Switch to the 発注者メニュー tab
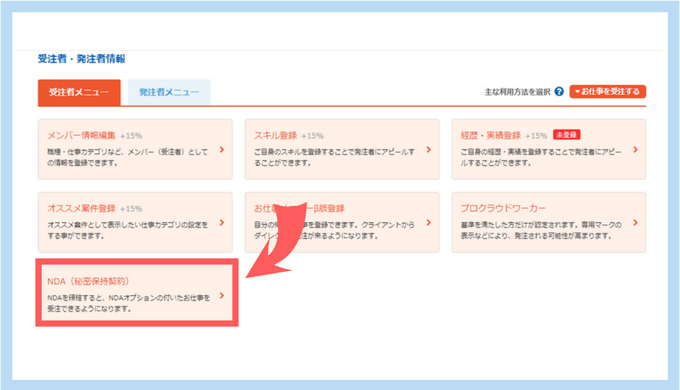 click(169, 92)
